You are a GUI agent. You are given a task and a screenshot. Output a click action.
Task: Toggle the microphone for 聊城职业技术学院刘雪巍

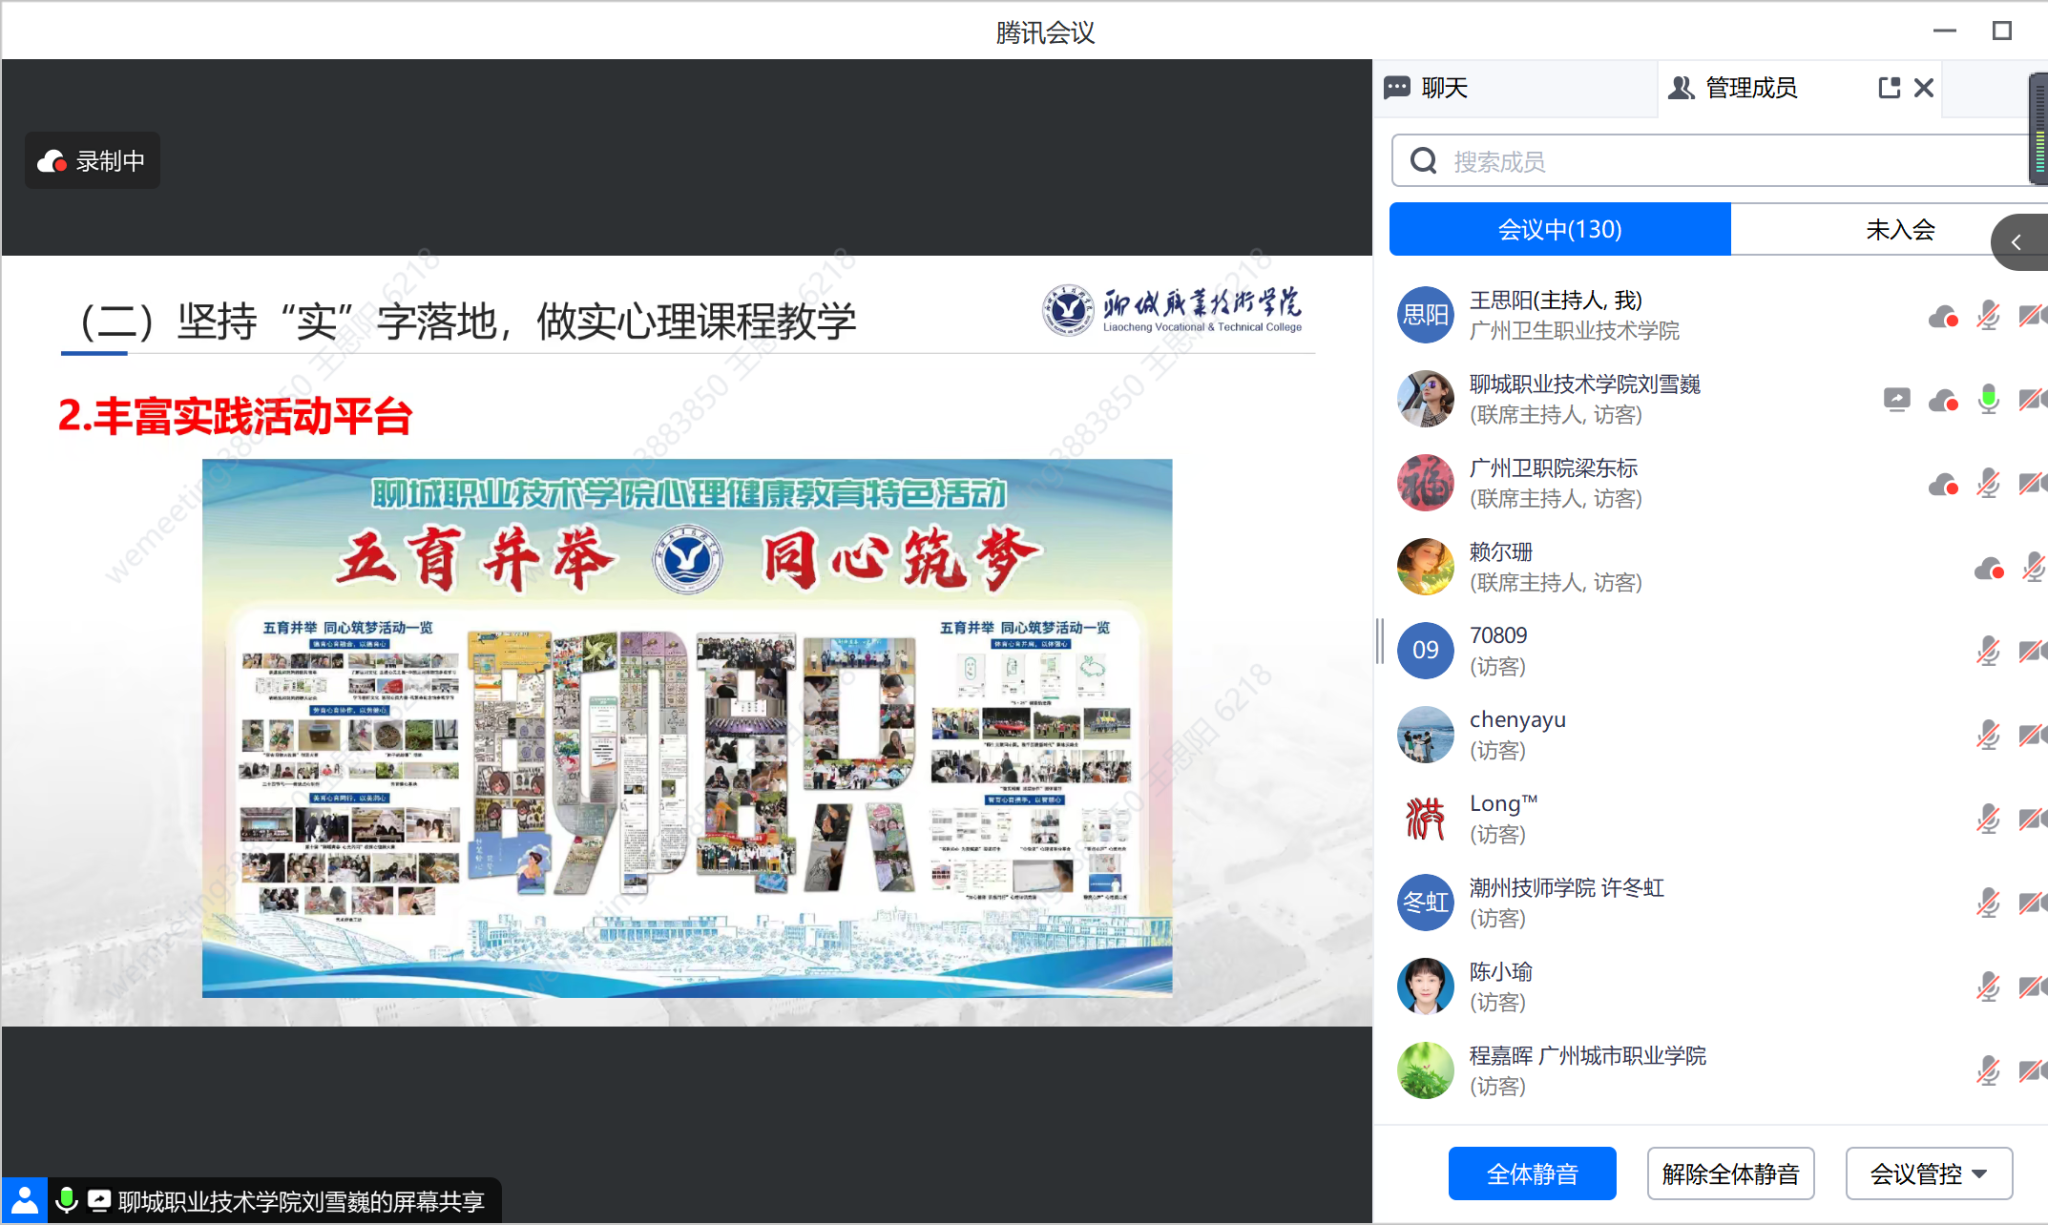1988,400
